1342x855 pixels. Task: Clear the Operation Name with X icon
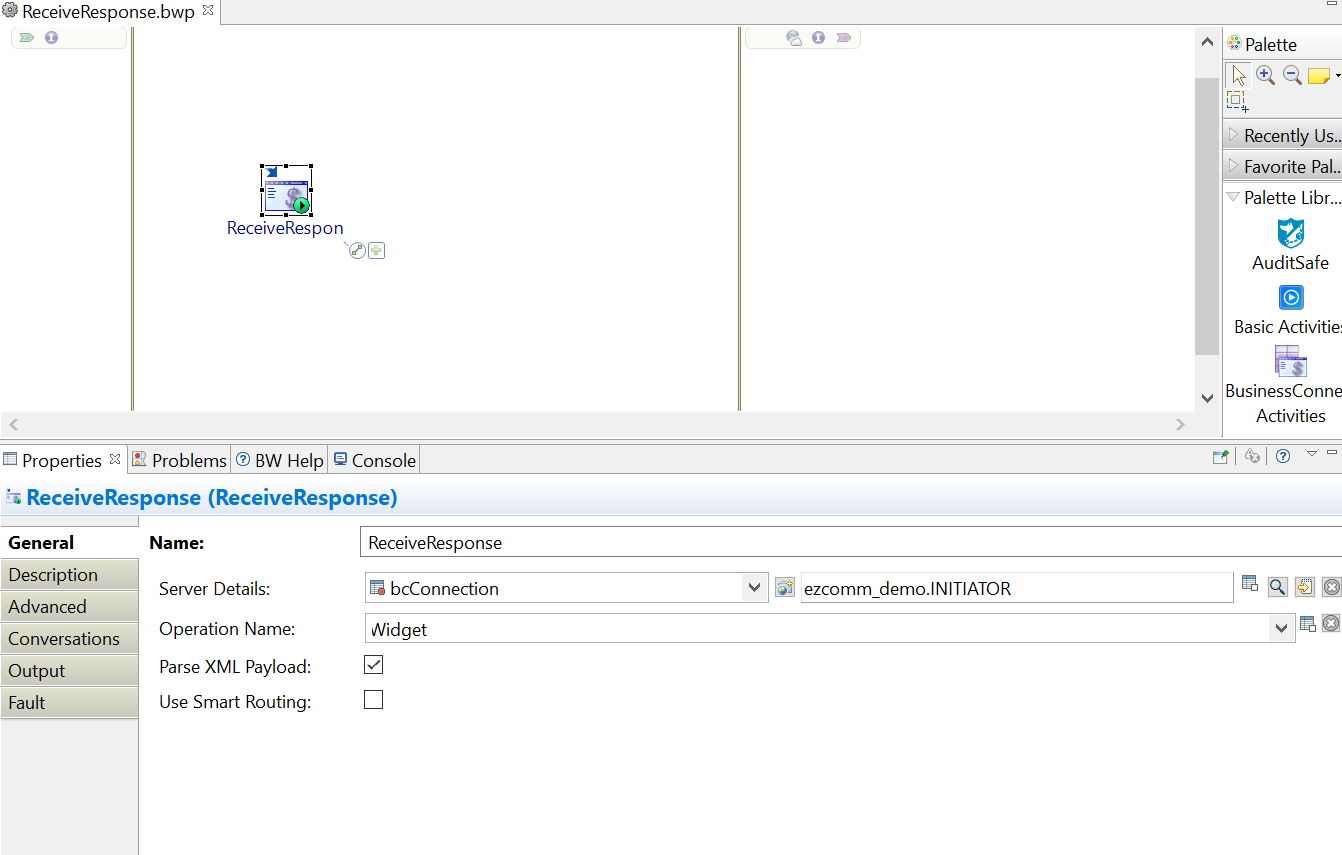click(1331, 623)
